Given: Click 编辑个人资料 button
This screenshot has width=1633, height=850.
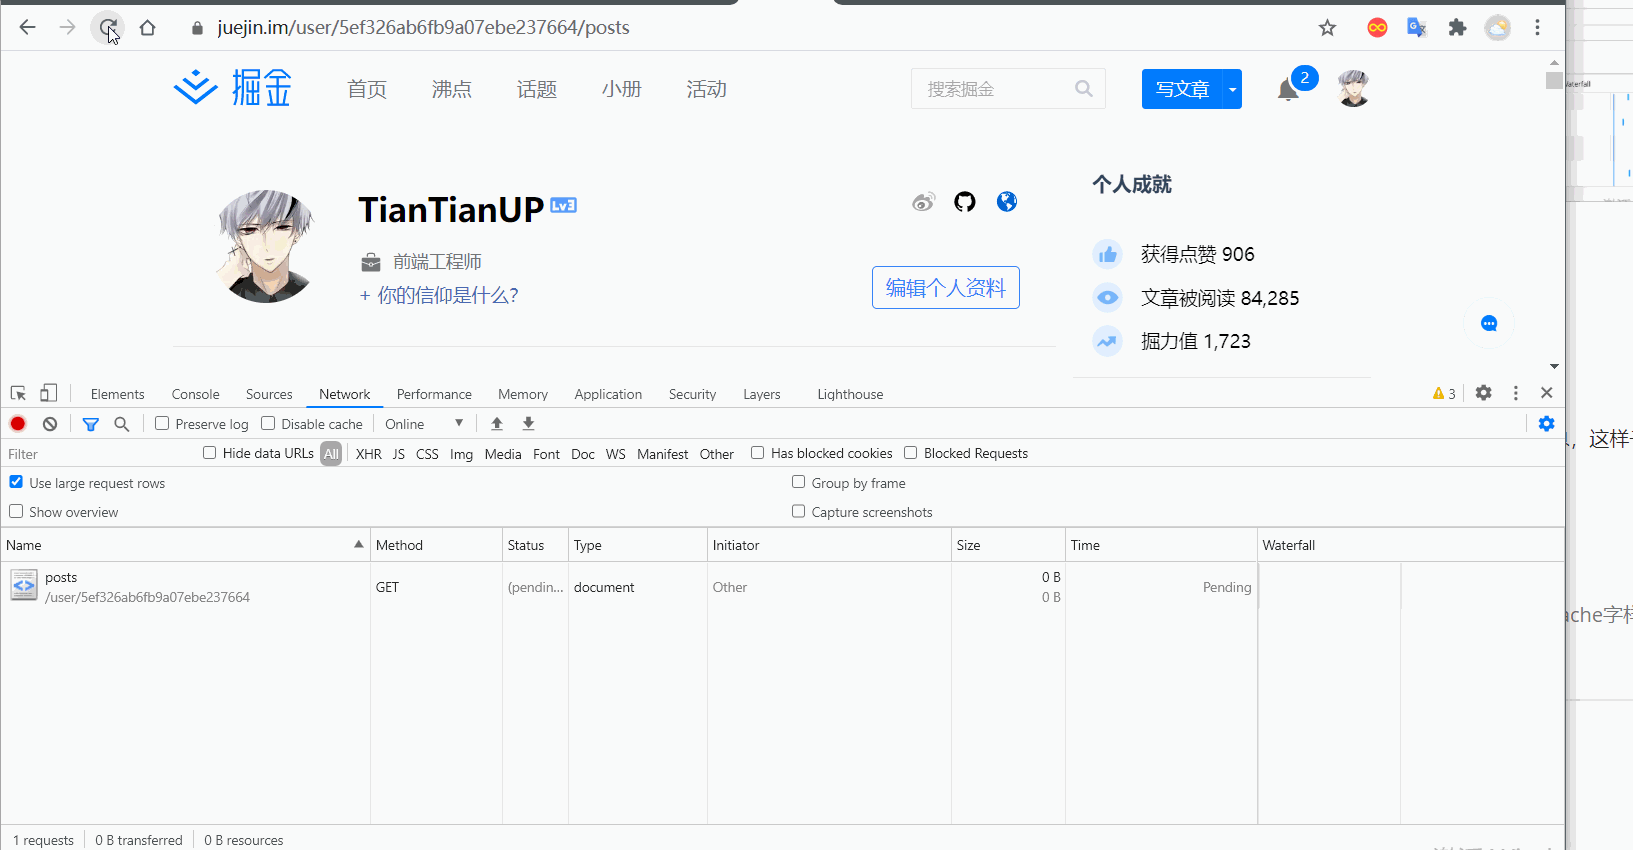Looking at the screenshot, I should [x=946, y=288].
